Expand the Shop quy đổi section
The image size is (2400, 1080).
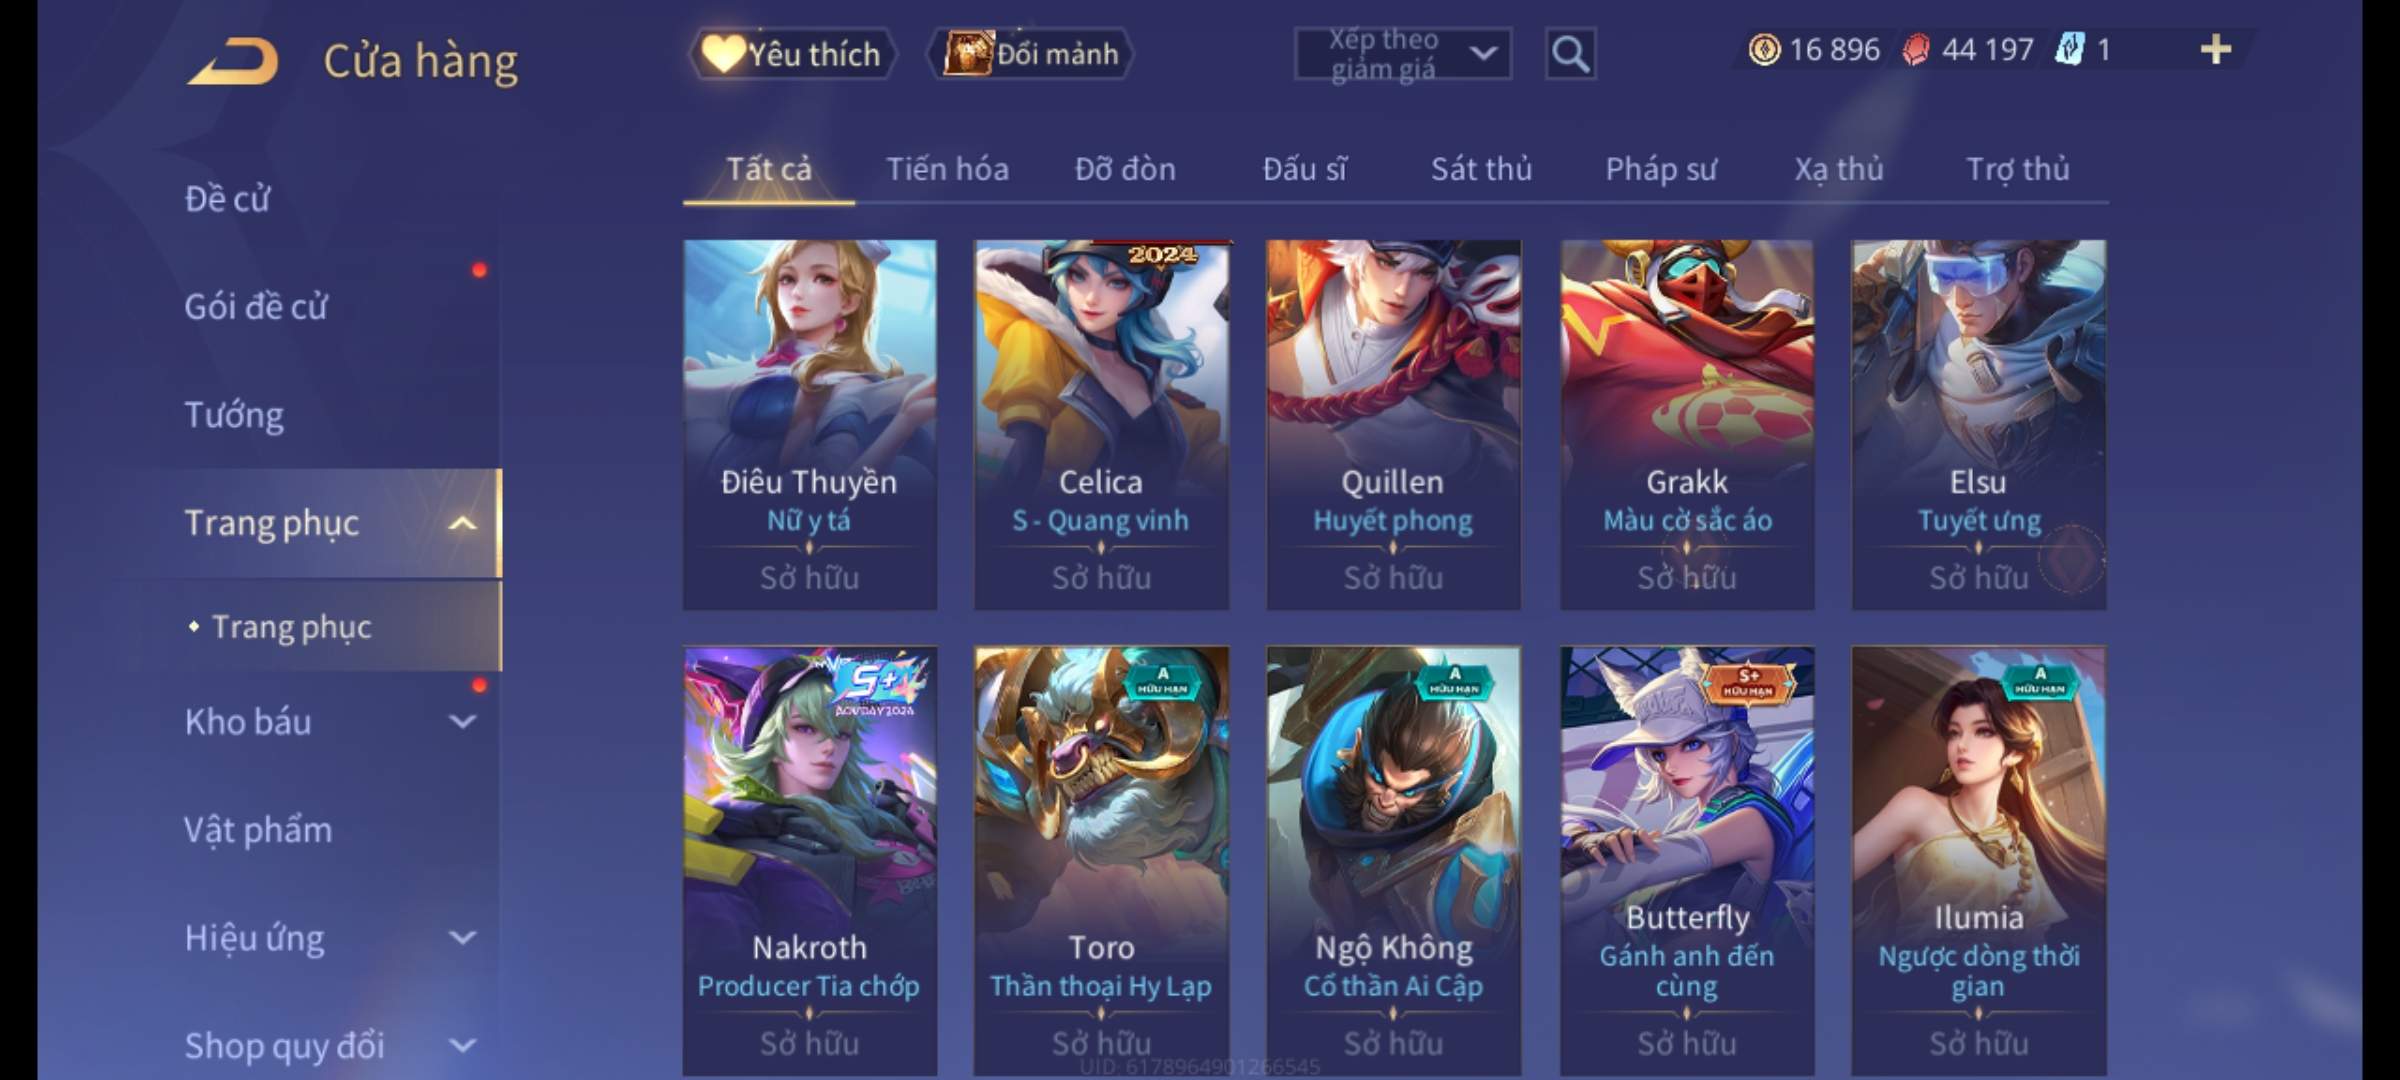pyautogui.click(x=462, y=1045)
